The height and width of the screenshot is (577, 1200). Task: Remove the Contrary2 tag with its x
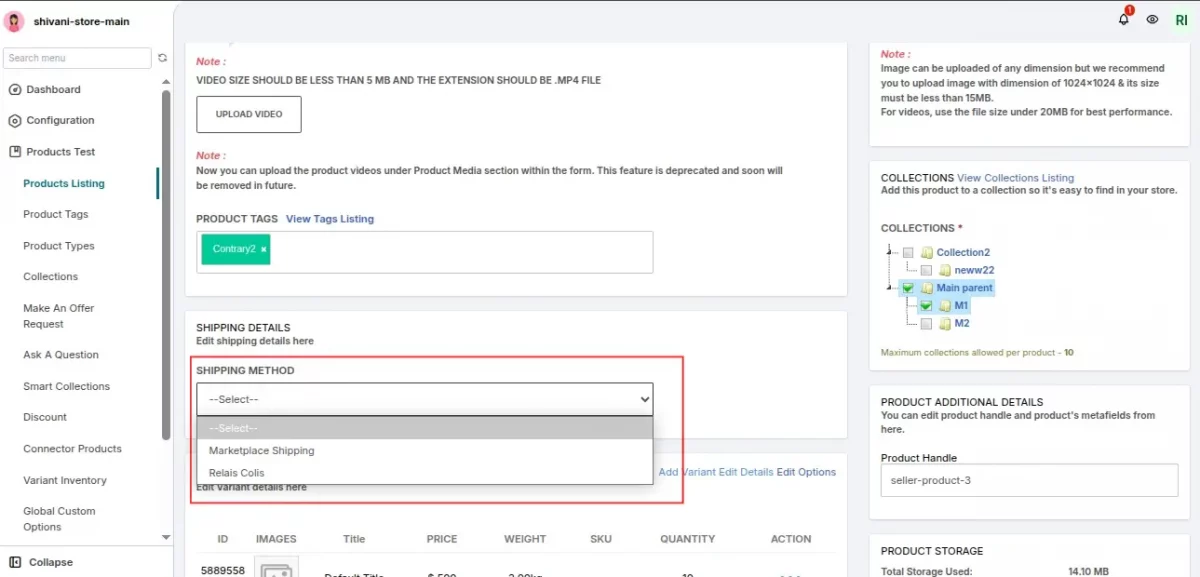pyautogui.click(x=264, y=249)
